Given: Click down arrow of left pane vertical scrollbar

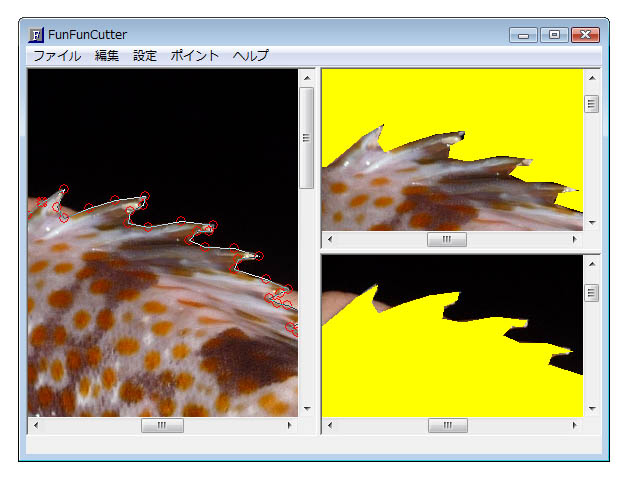Looking at the screenshot, I should click(307, 408).
